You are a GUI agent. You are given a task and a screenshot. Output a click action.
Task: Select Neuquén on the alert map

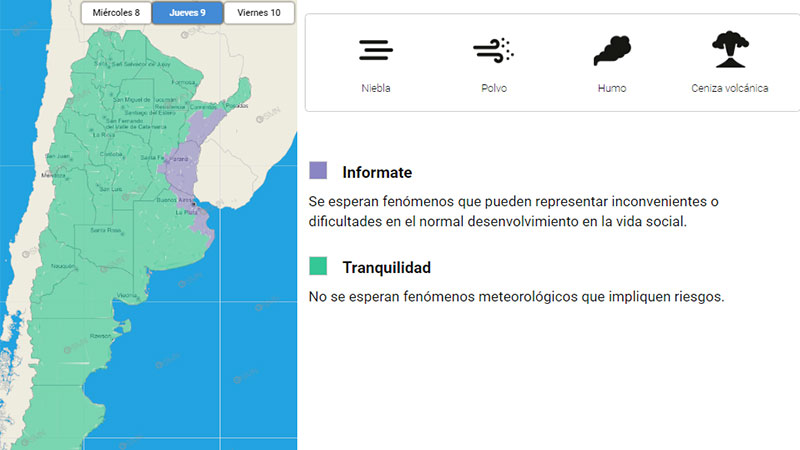61,266
